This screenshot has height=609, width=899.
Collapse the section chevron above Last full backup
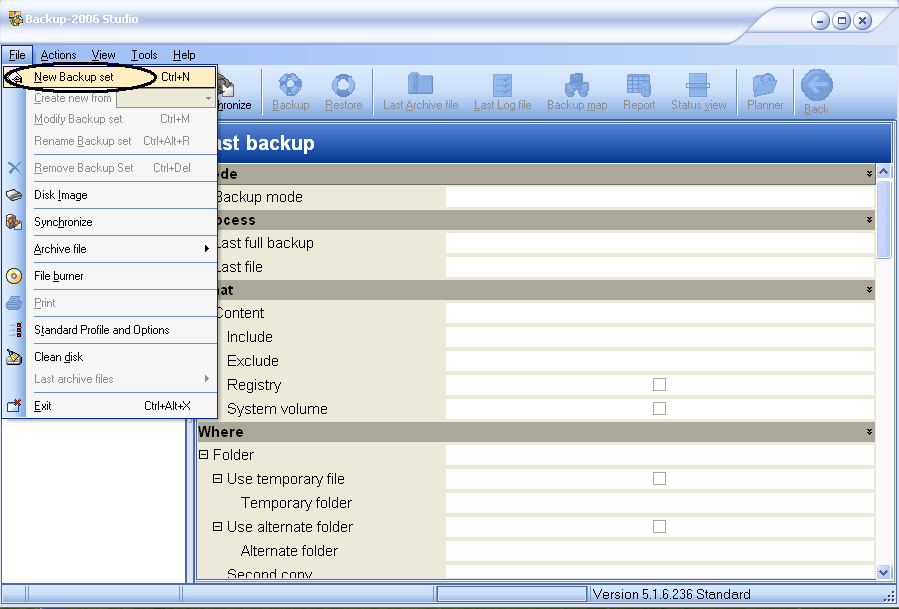click(x=869, y=220)
